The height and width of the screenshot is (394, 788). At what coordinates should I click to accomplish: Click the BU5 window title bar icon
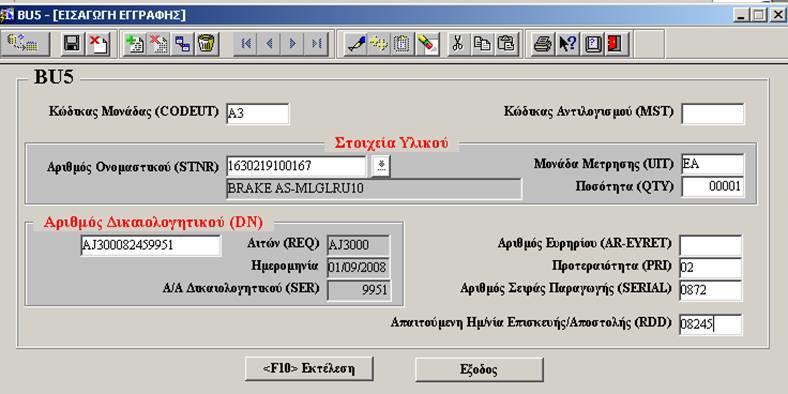point(8,15)
